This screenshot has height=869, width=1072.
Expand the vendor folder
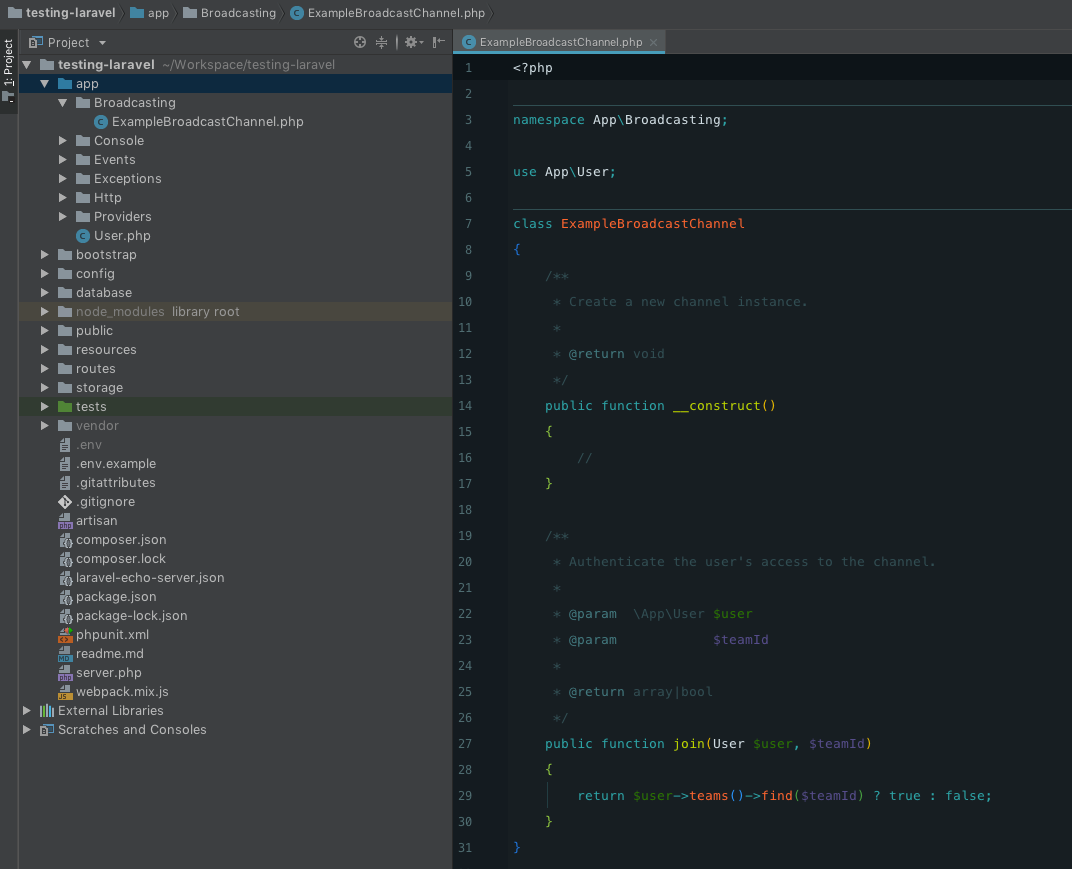tap(43, 425)
